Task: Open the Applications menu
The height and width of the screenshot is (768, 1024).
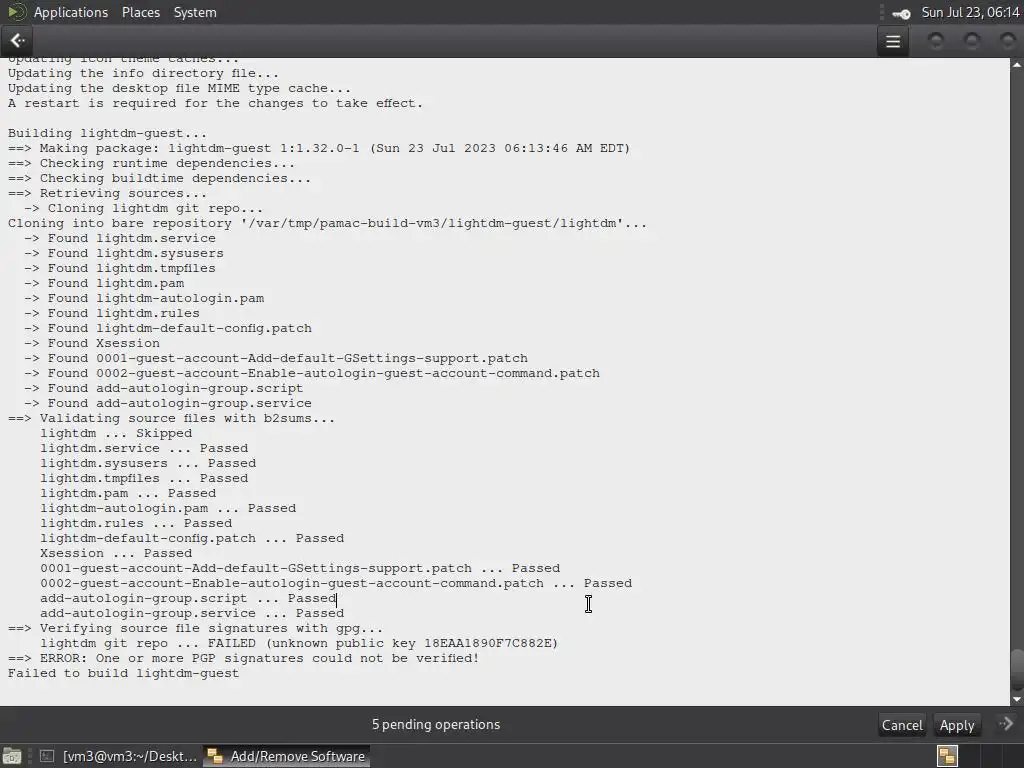Action: coord(71,12)
